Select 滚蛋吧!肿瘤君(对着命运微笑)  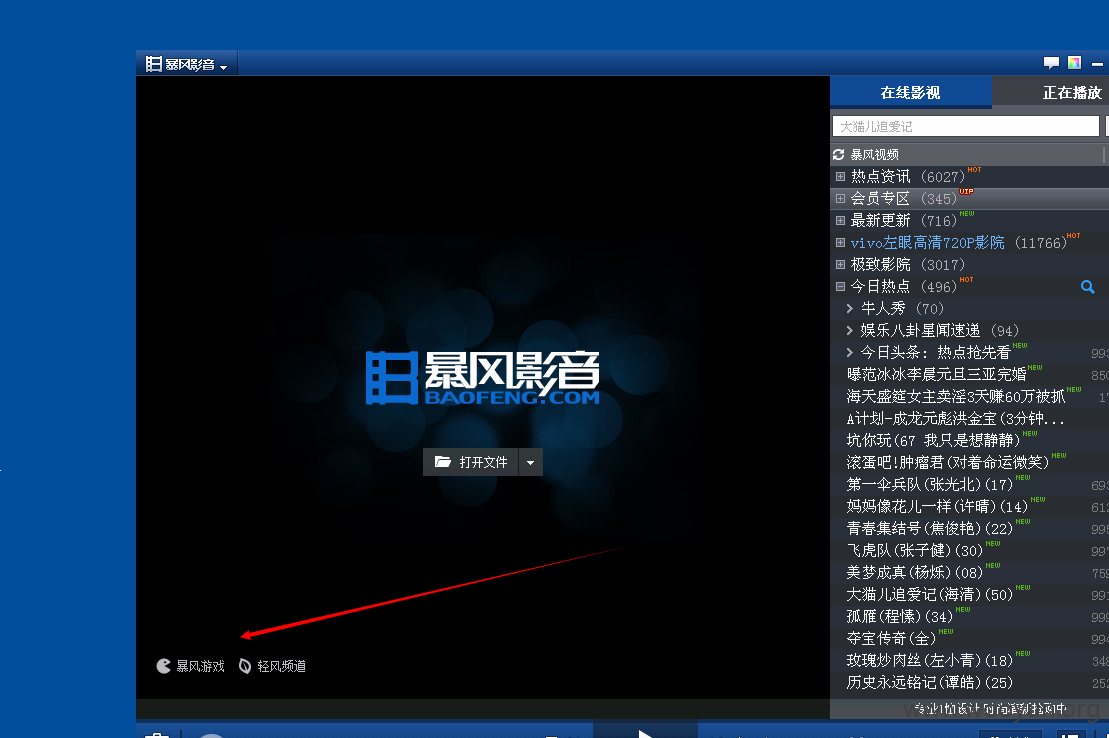(x=948, y=462)
